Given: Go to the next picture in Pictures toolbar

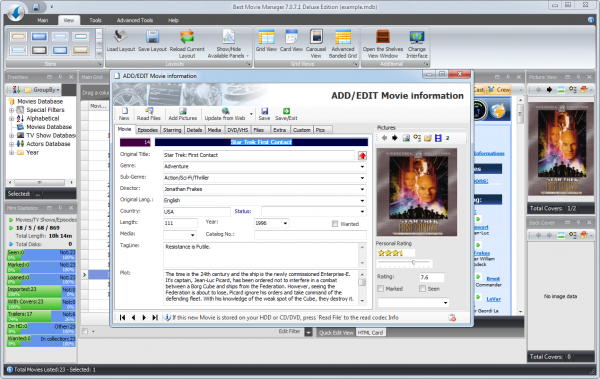Looking at the screenshot, I should [395, 138].
